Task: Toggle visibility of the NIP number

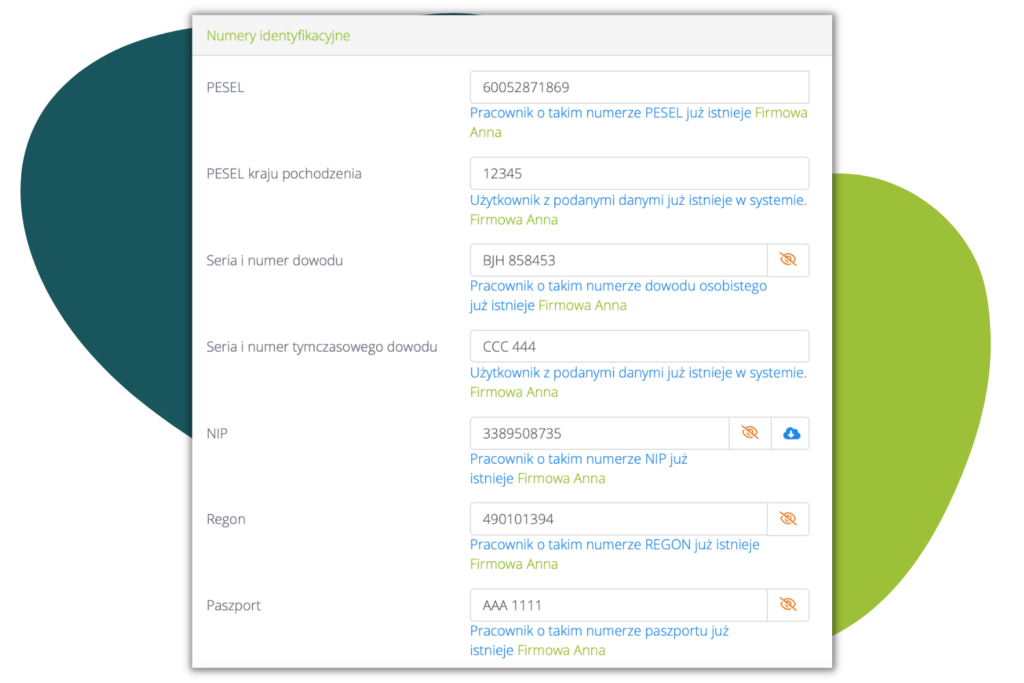Action: [750, 433]
